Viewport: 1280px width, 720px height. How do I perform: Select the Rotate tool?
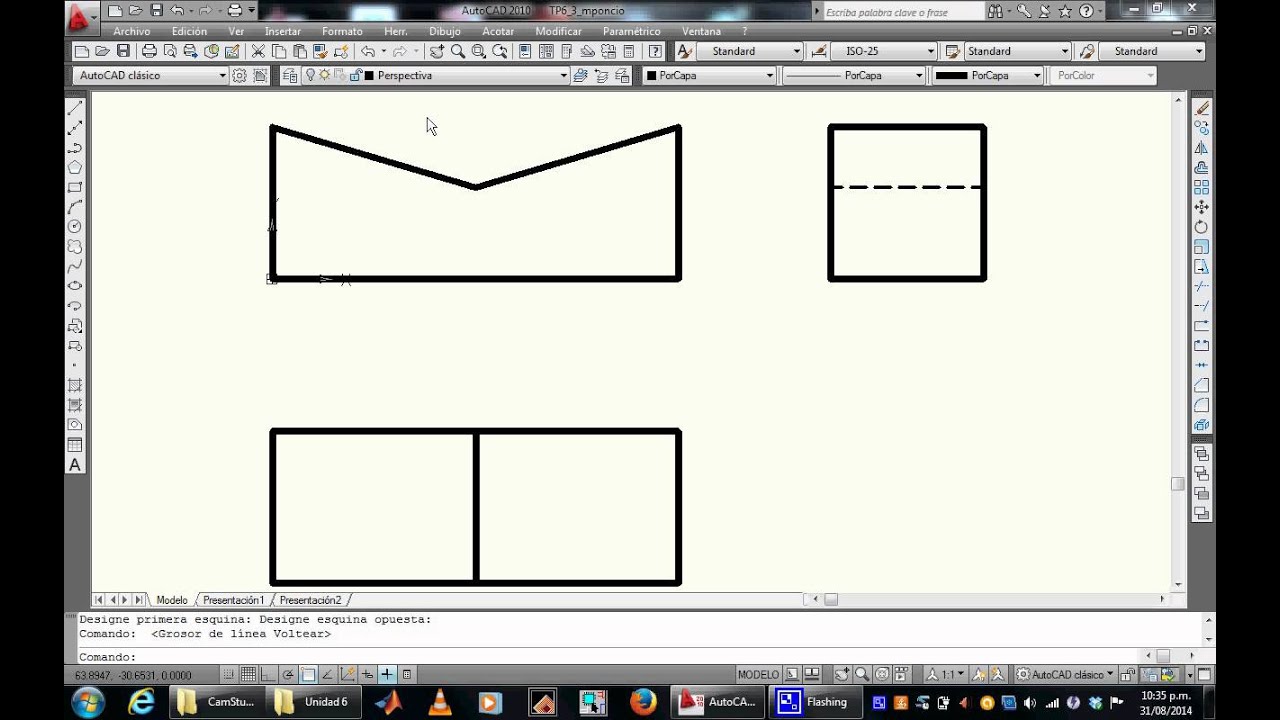[x=1202, y=227]
